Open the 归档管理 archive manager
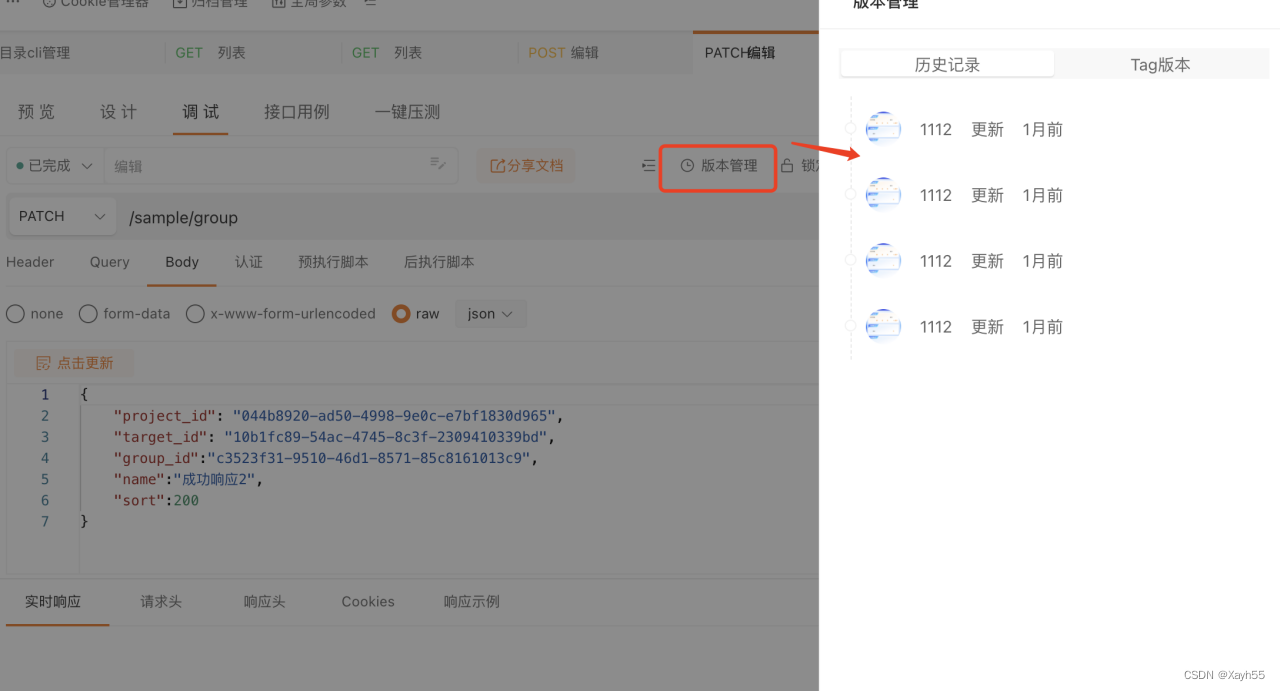1280x691 pixels. (209, 3)
